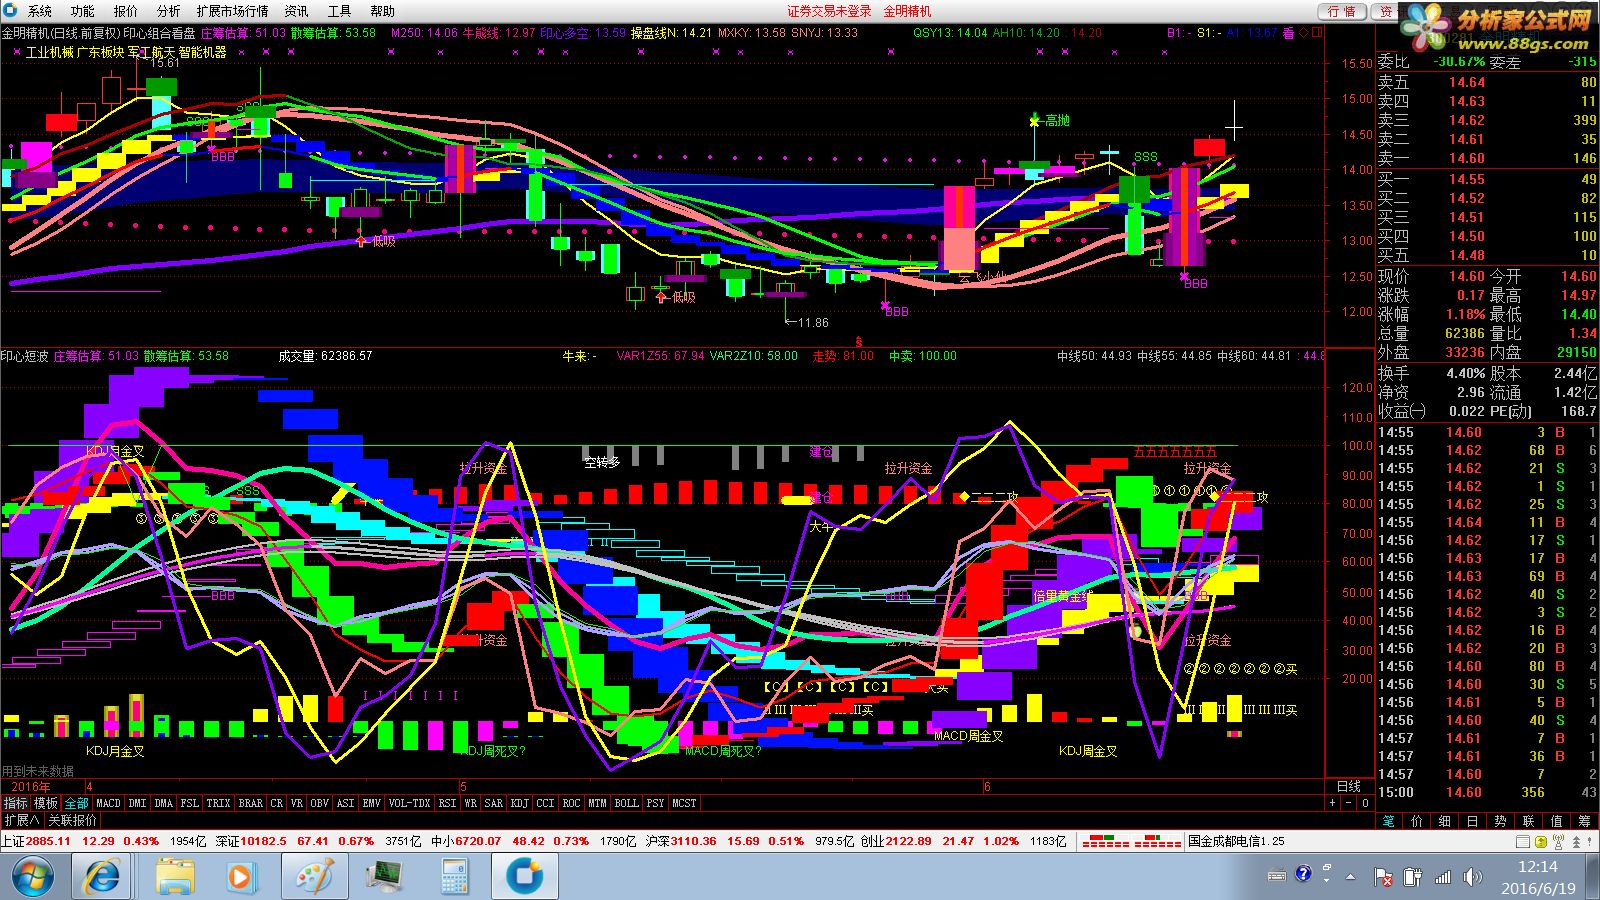Screen dimensions: 1600x900
Task: Open the 日线 period selector
Action: pyautogui.click(x=1349, y=787)
